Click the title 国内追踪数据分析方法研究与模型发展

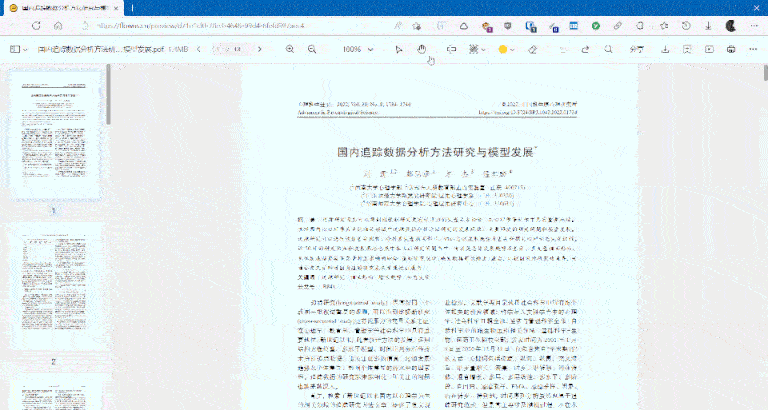435,152
